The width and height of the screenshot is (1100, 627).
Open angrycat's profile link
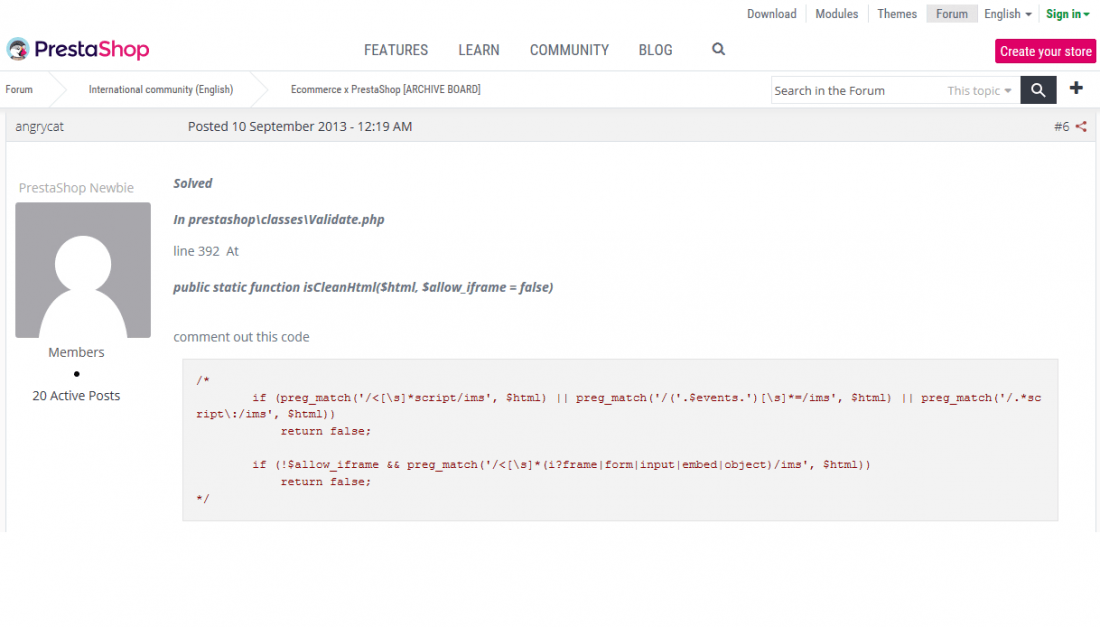tap(39, 127)
